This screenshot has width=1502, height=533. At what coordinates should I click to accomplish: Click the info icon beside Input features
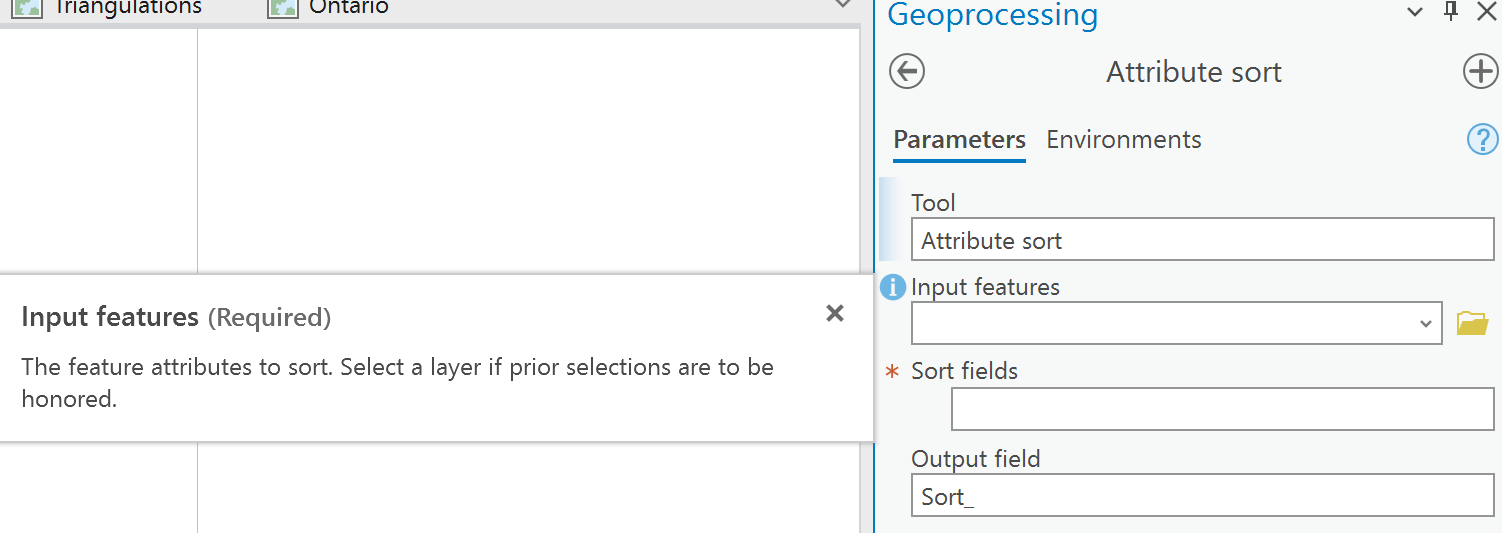click(x=892, y=288)
